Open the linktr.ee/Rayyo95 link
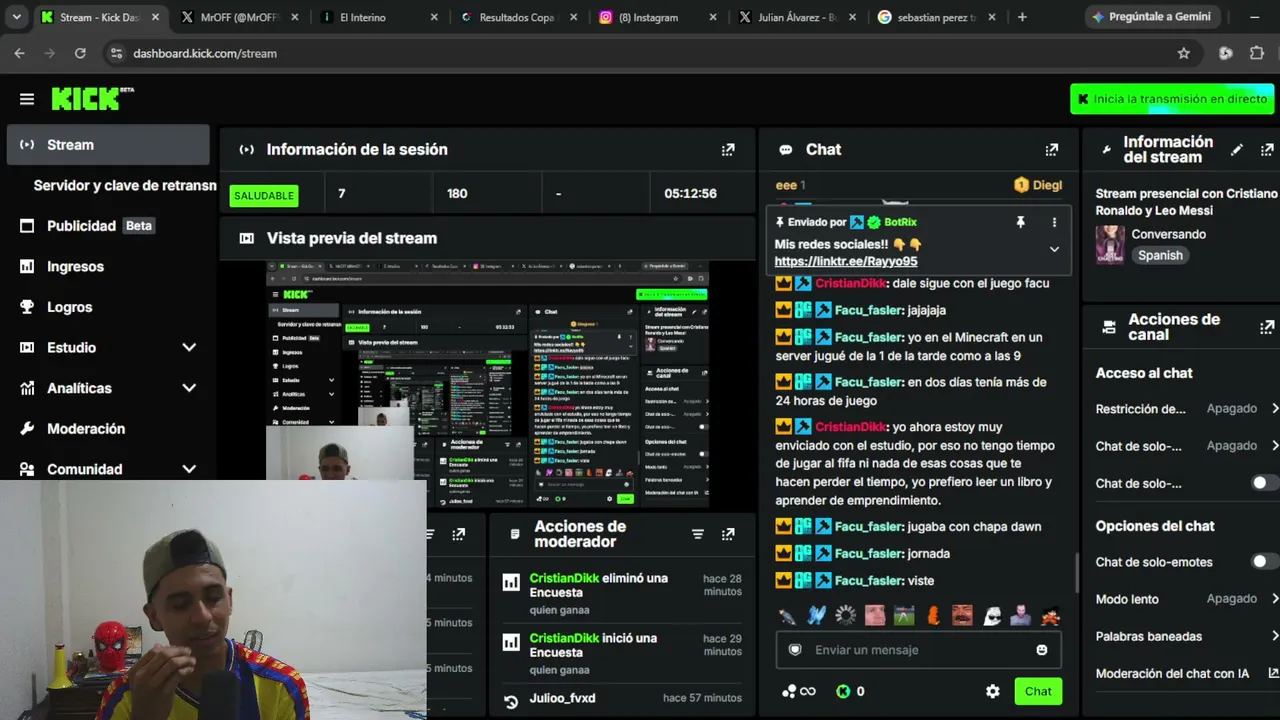The height and width of the screenshot is (720, 1280). (x=846, y=261)
